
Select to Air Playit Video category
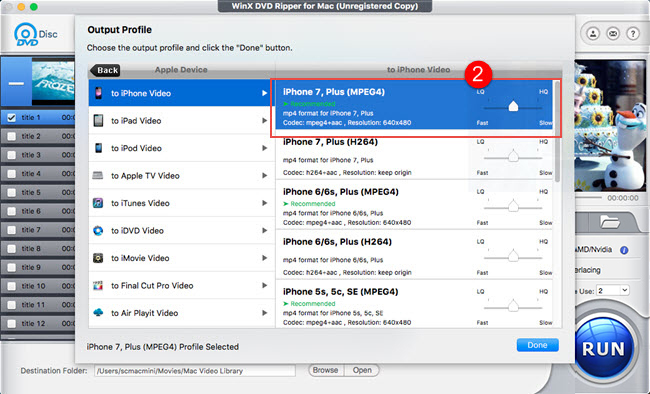(182, 313)
